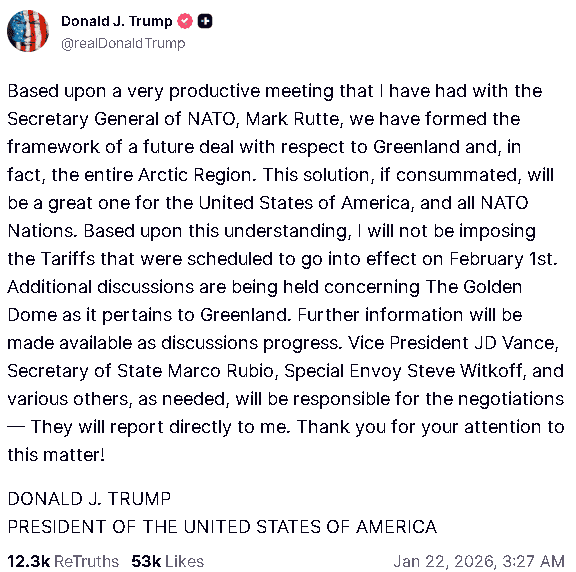The image size is (576, 572).
Task: Click the words The Golden in the post
Action: (x=474, y=287)
